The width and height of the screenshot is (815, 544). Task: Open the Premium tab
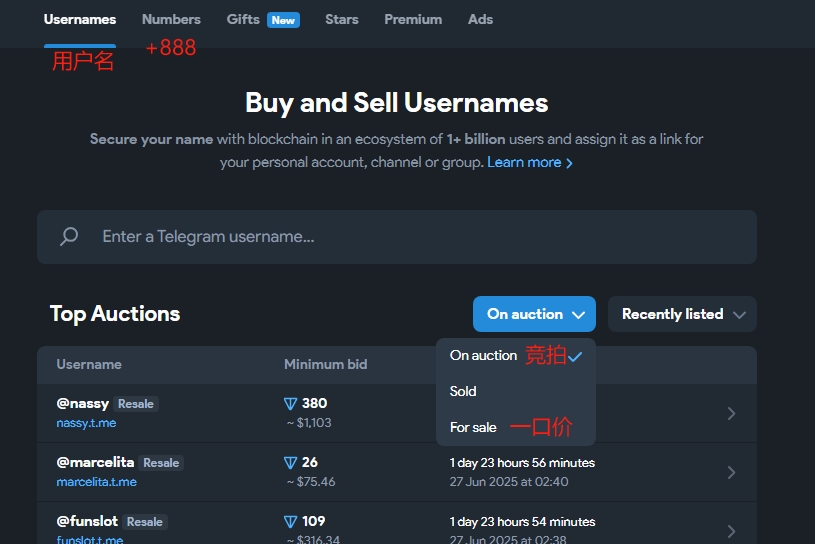413,20
